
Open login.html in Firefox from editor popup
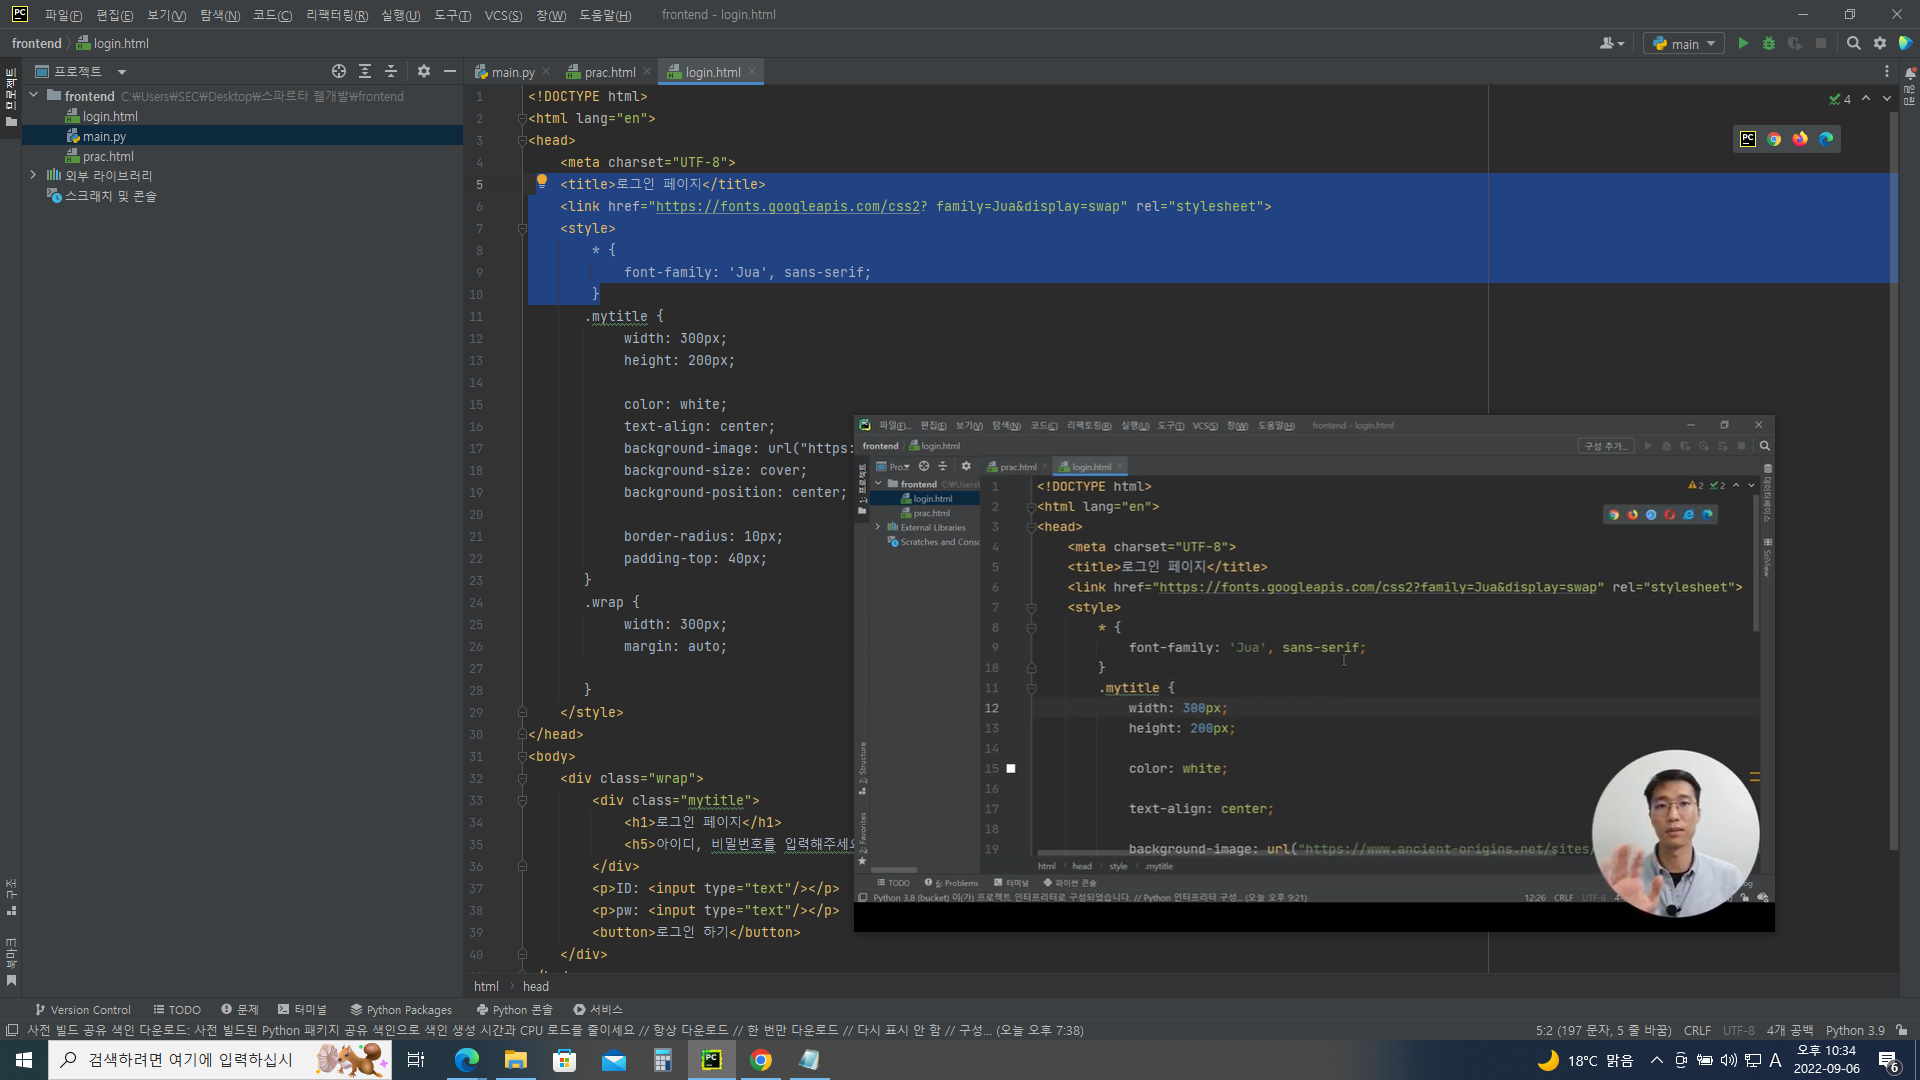click(1800, 139)
